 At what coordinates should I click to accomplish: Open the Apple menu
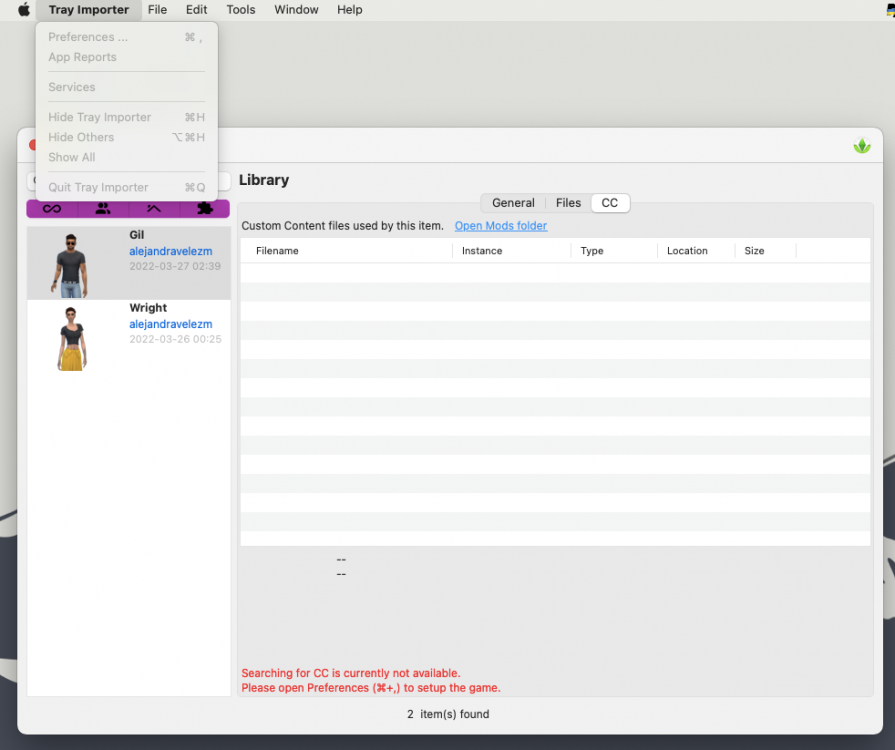click(23, 10)
